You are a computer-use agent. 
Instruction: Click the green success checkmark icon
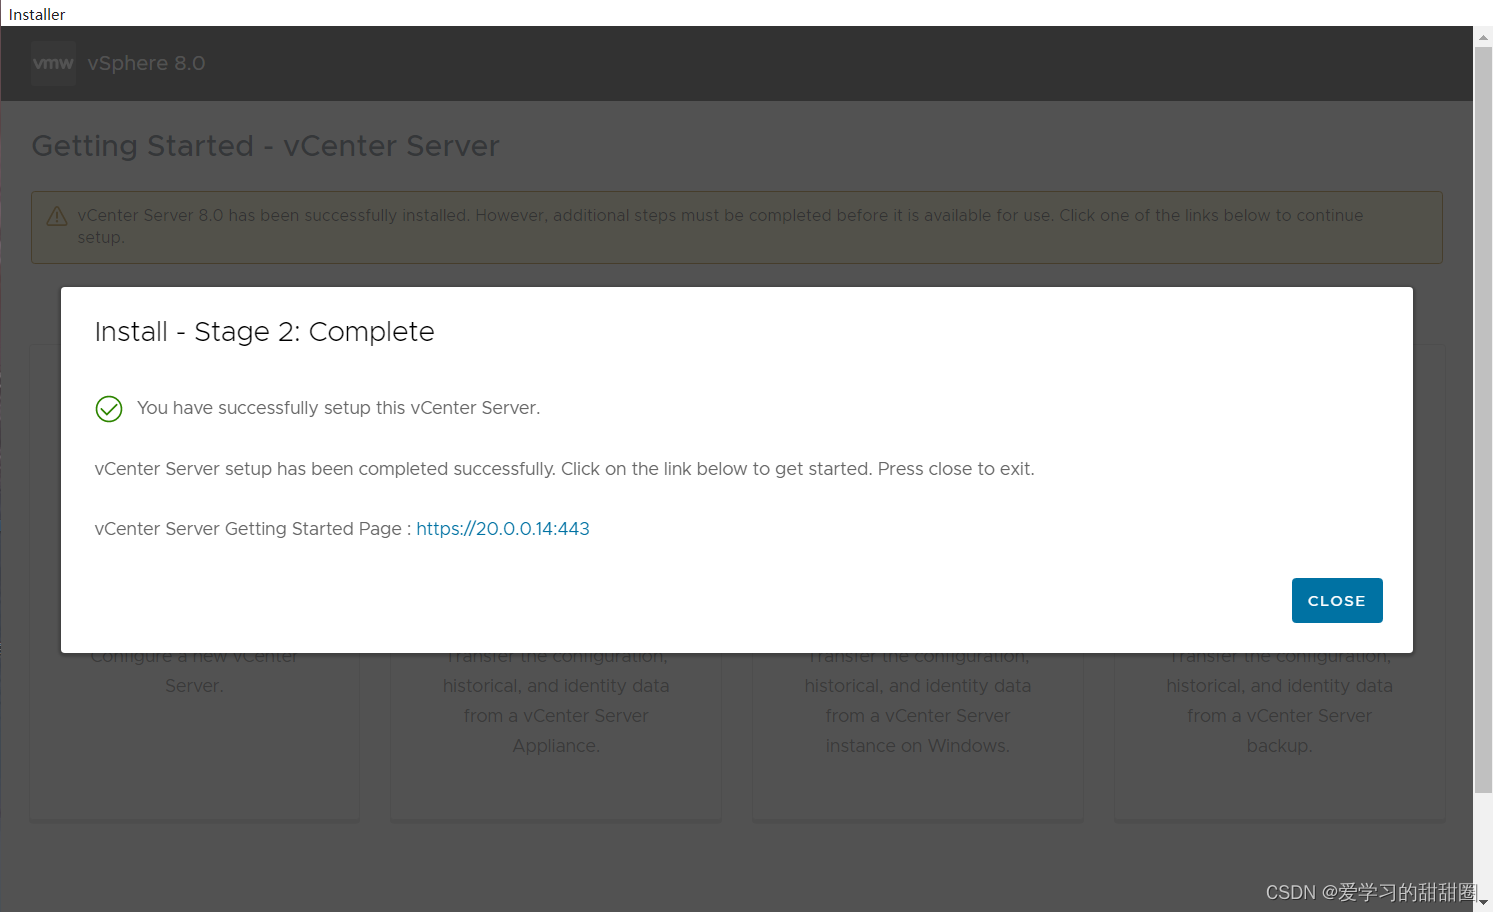tap(109, 409)
